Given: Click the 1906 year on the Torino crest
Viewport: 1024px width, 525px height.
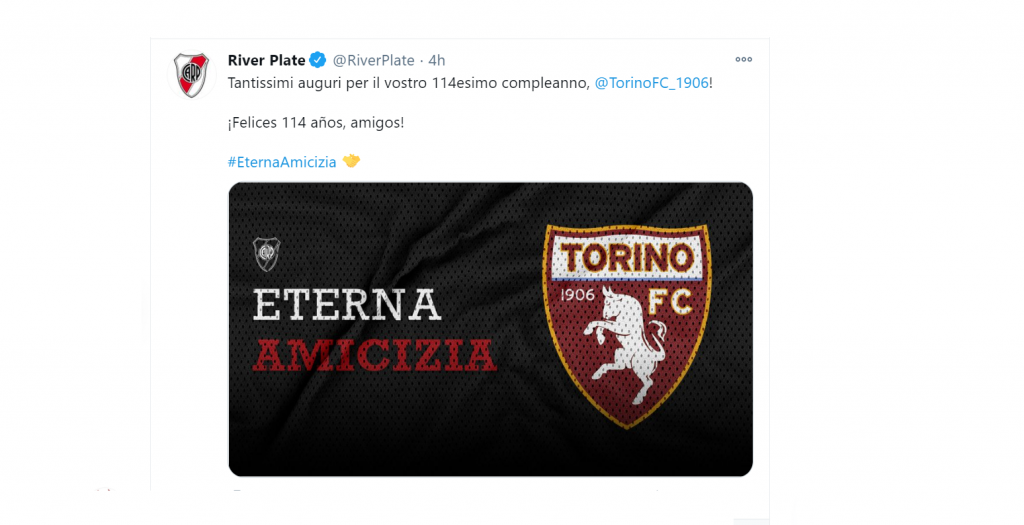Looking at the screenshot, I should [580, 296].
